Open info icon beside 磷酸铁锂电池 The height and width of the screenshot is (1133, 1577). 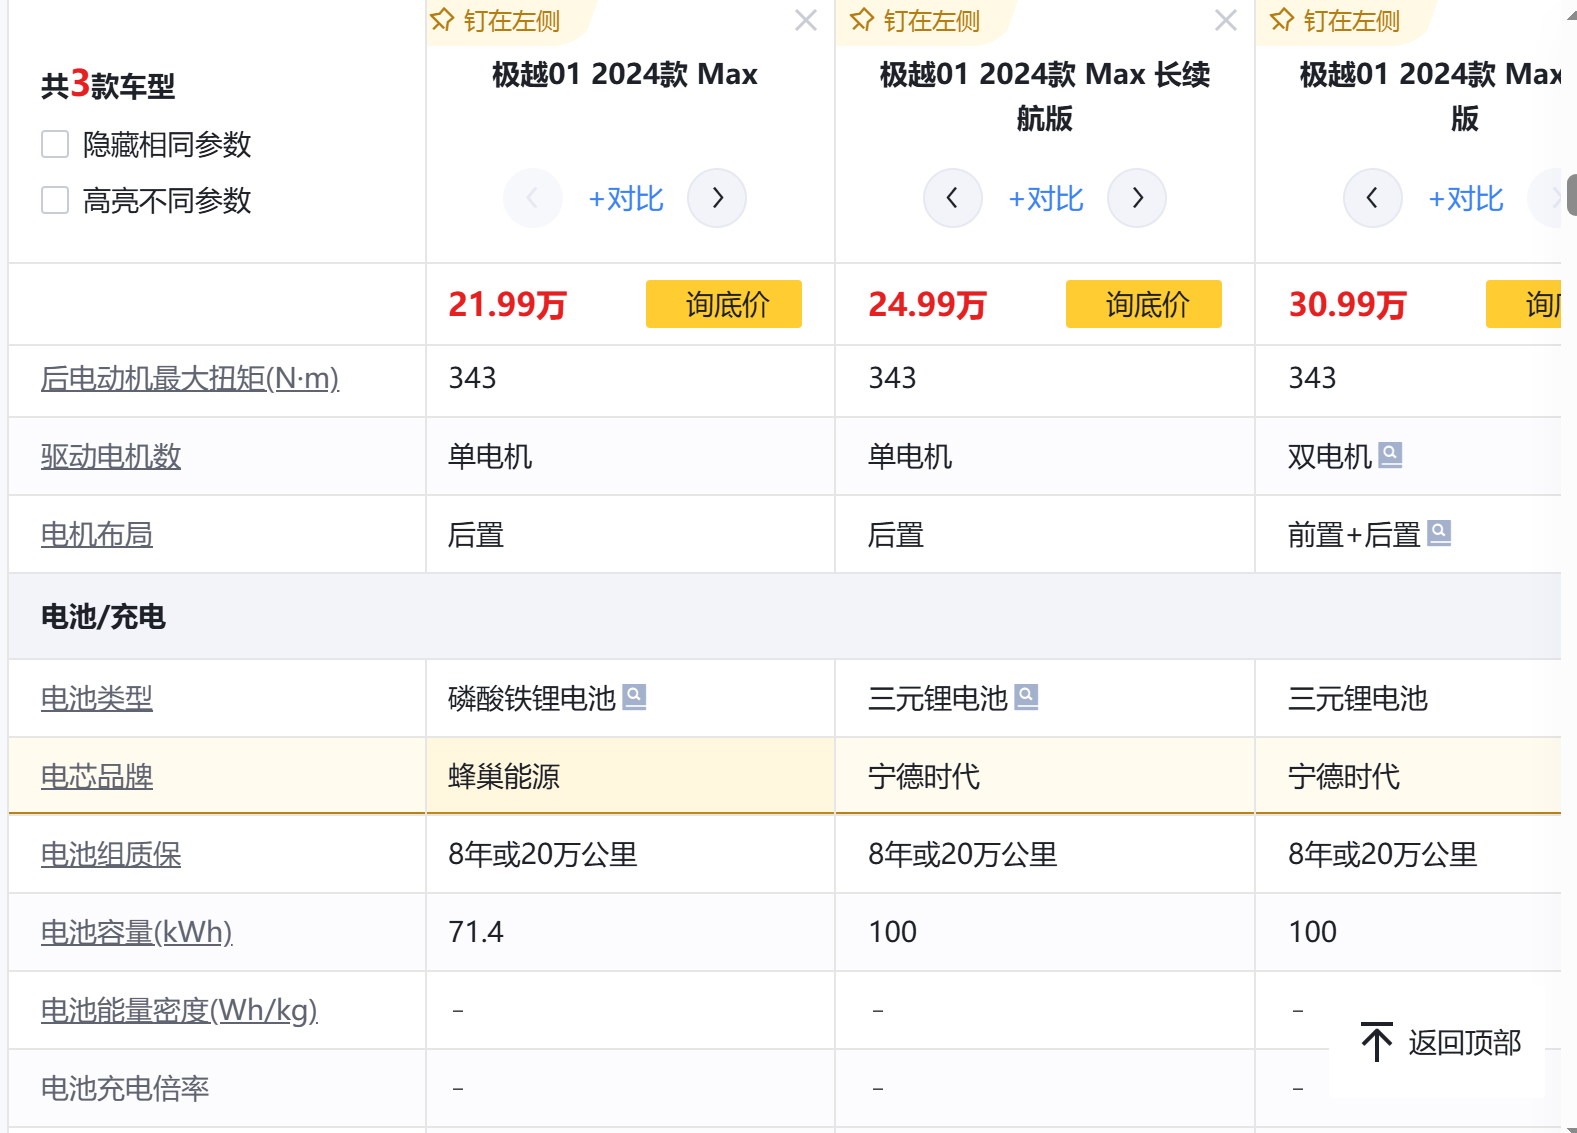[x=634, y=696]
